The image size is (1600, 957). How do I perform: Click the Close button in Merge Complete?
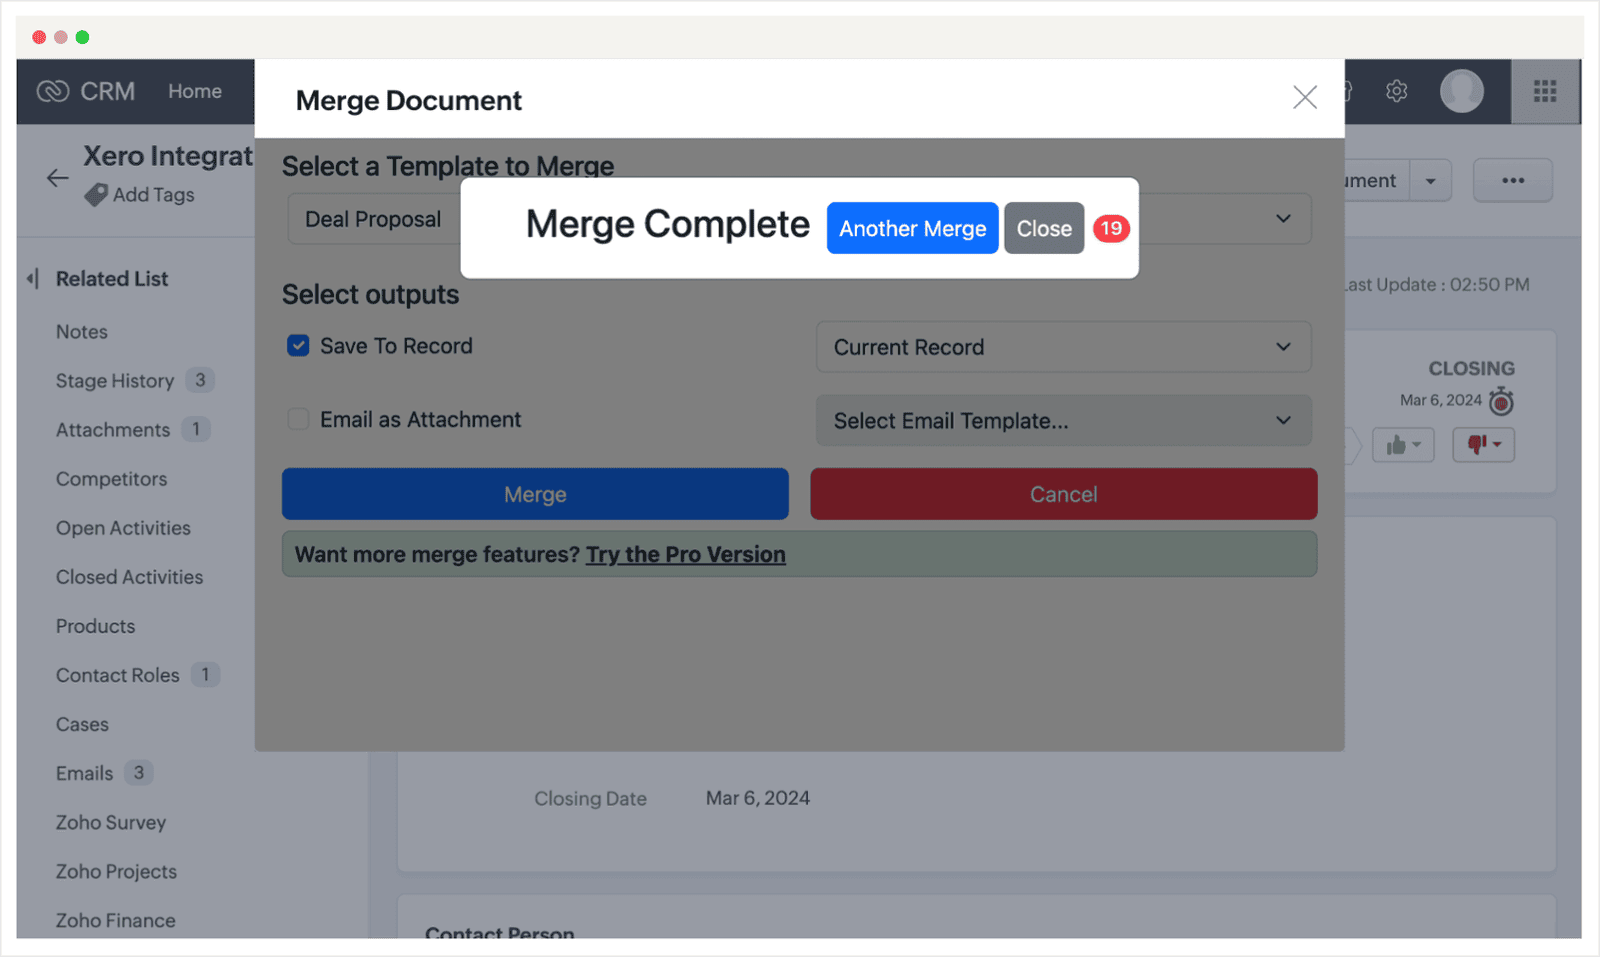click(1044, 228)
